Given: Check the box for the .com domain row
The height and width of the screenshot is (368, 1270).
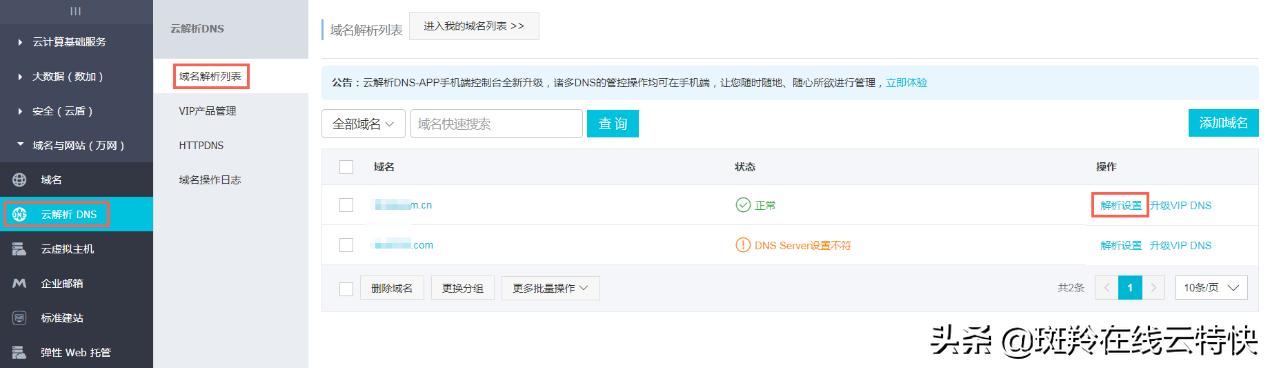Looking at the screenshot, I should 347,245.
